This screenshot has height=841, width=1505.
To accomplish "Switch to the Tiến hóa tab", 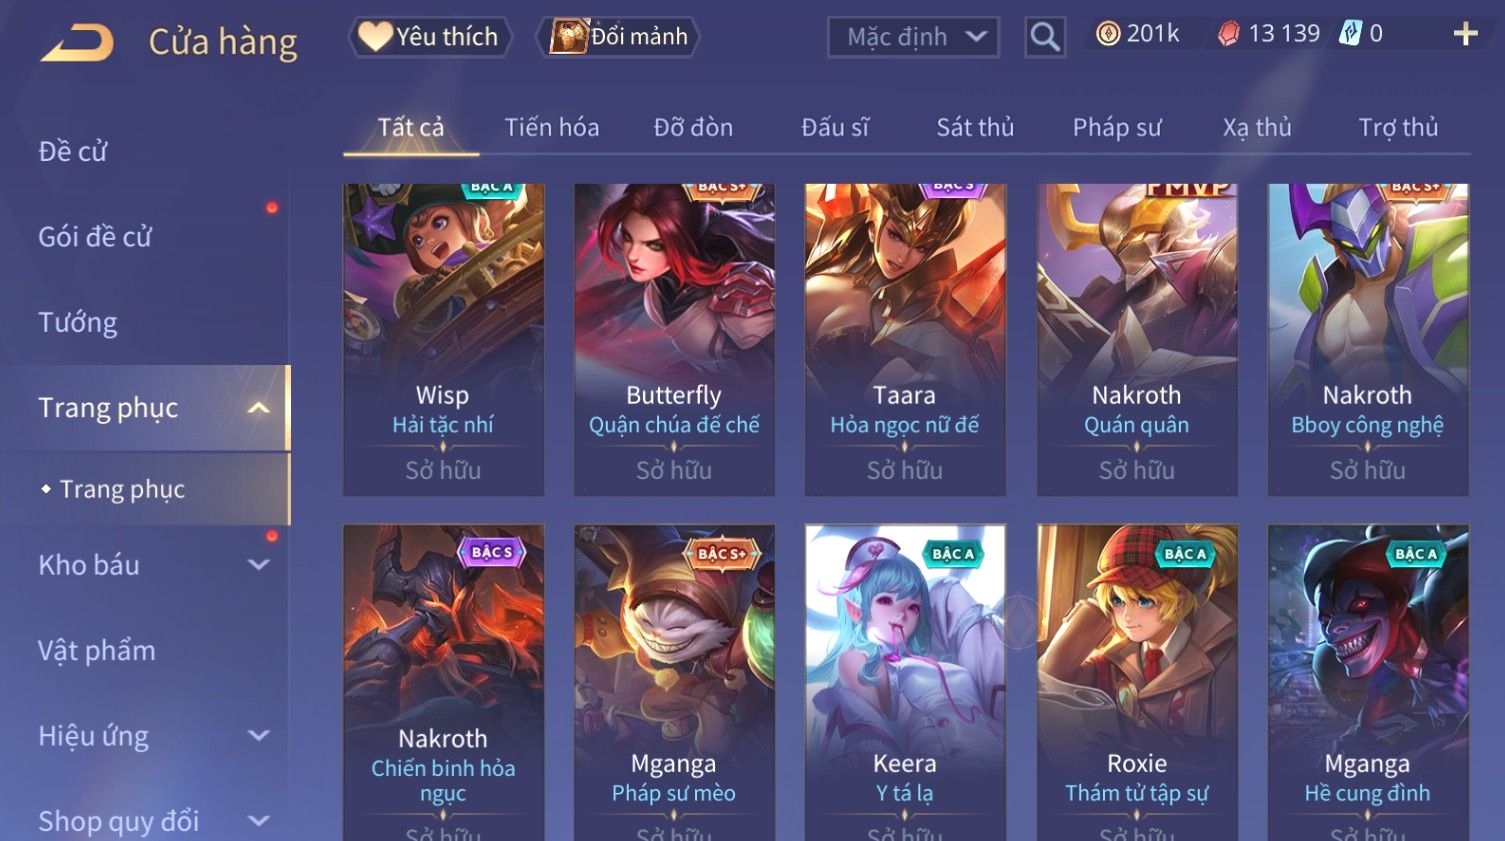I will coord(552,127).
